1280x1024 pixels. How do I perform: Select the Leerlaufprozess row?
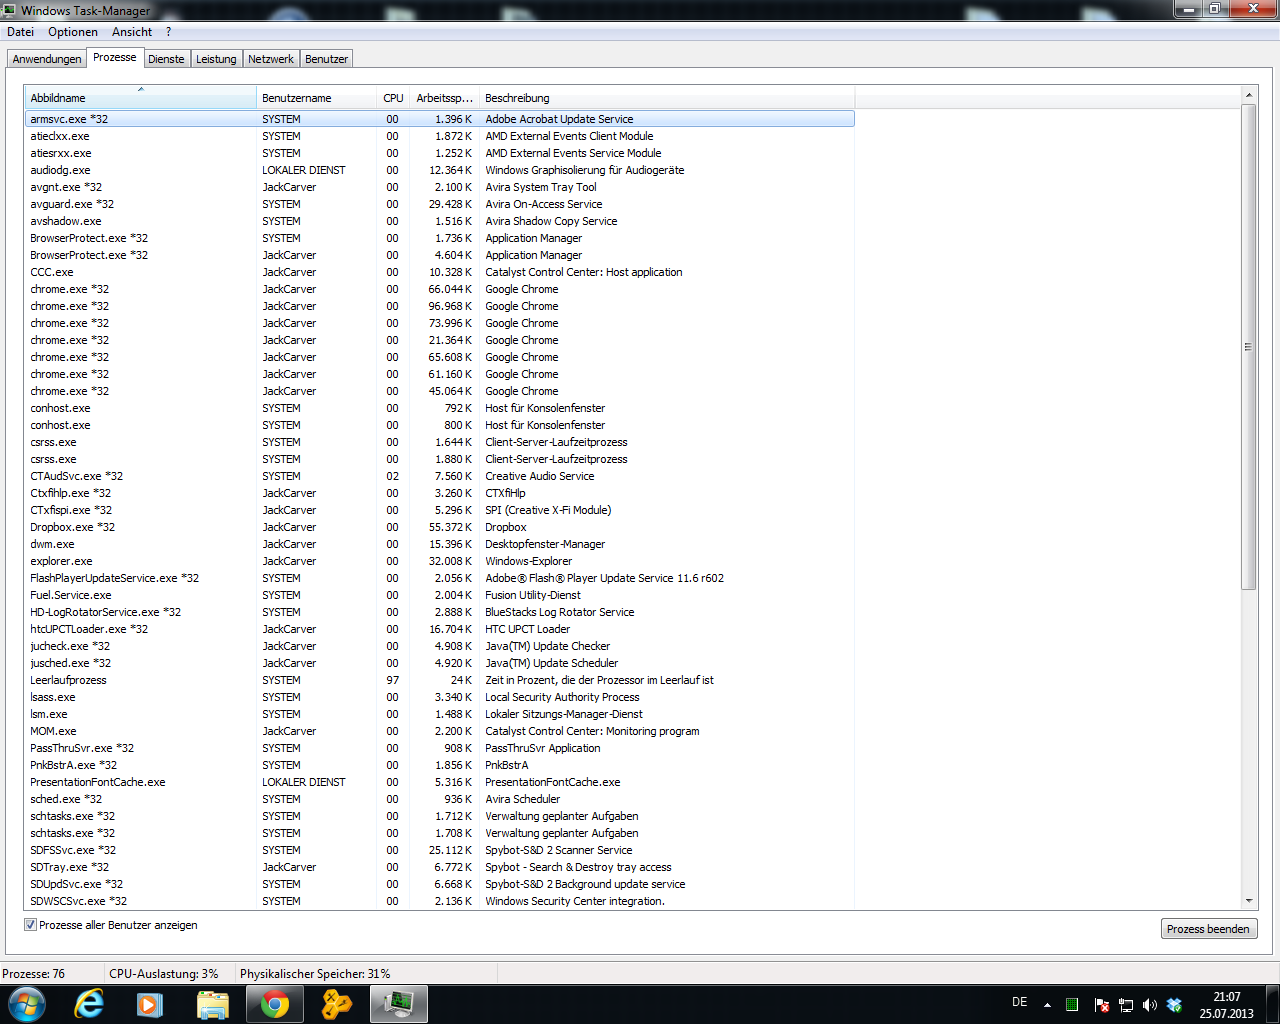point(440,680)
